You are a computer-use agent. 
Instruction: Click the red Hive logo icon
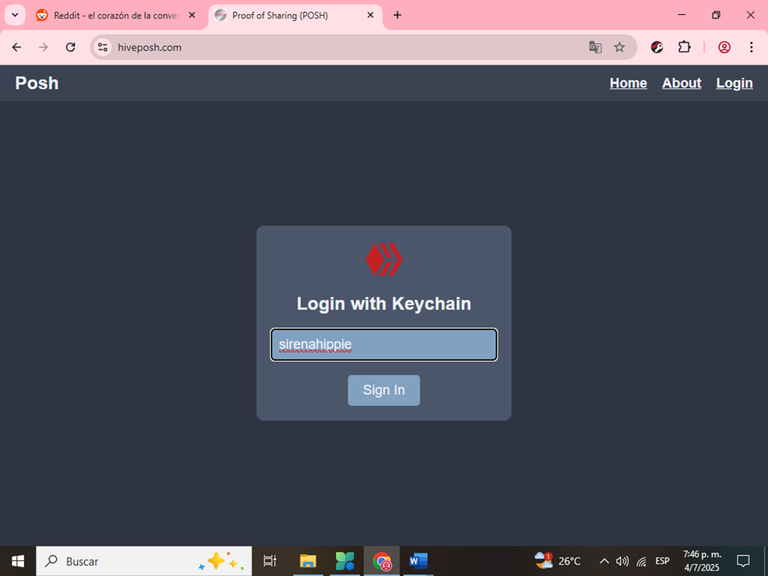[x=384, y=259]
